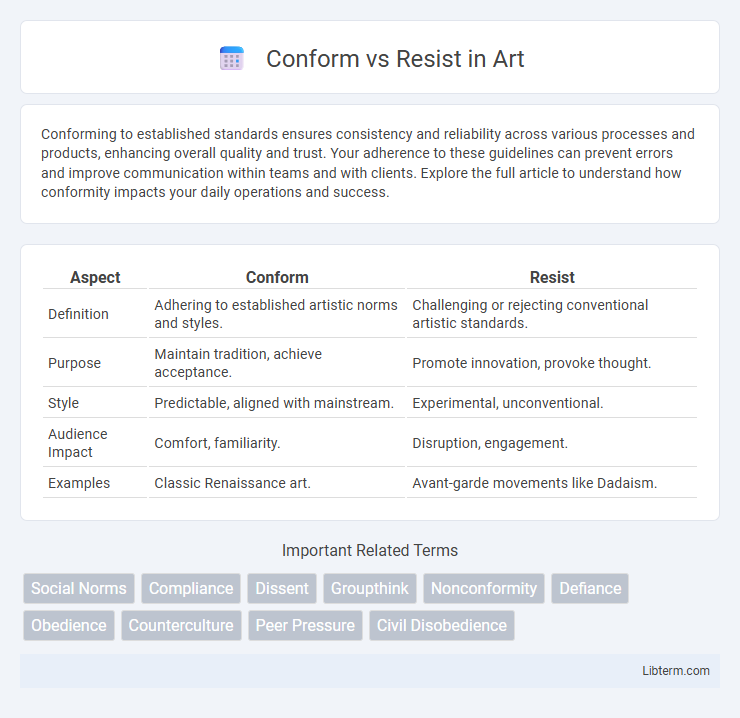
Task: Click 'Classic Renaissance art' cell
Action: 277,483
